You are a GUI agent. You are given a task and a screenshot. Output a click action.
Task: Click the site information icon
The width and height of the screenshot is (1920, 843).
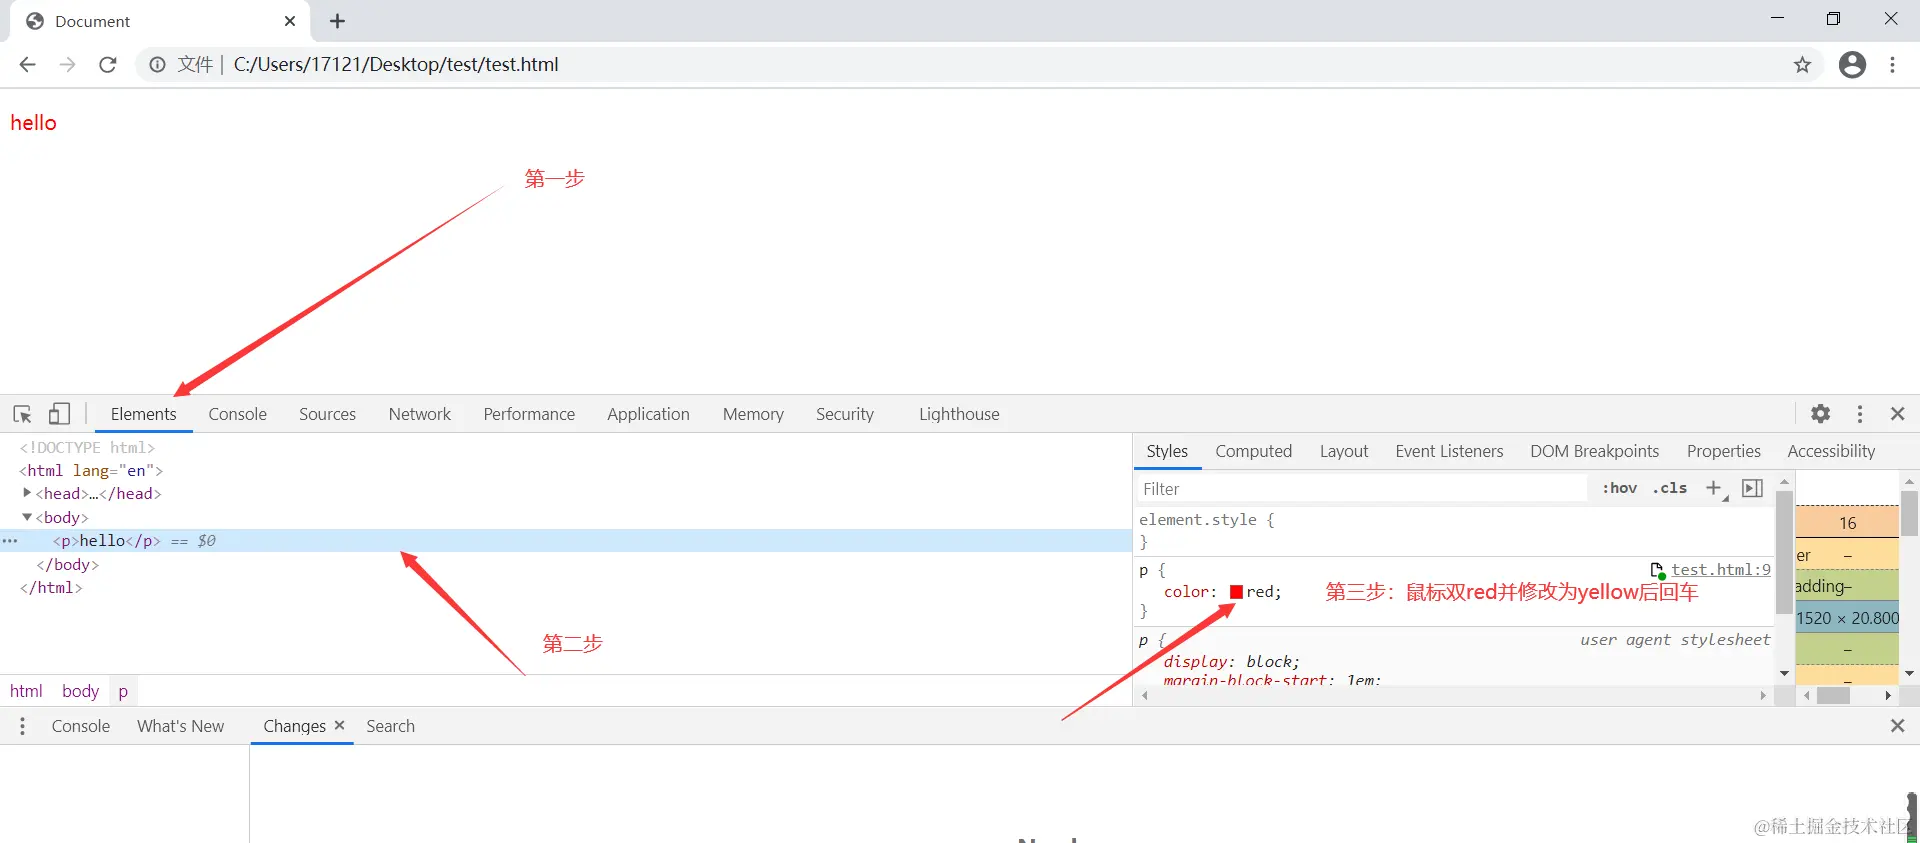point(157,65)
